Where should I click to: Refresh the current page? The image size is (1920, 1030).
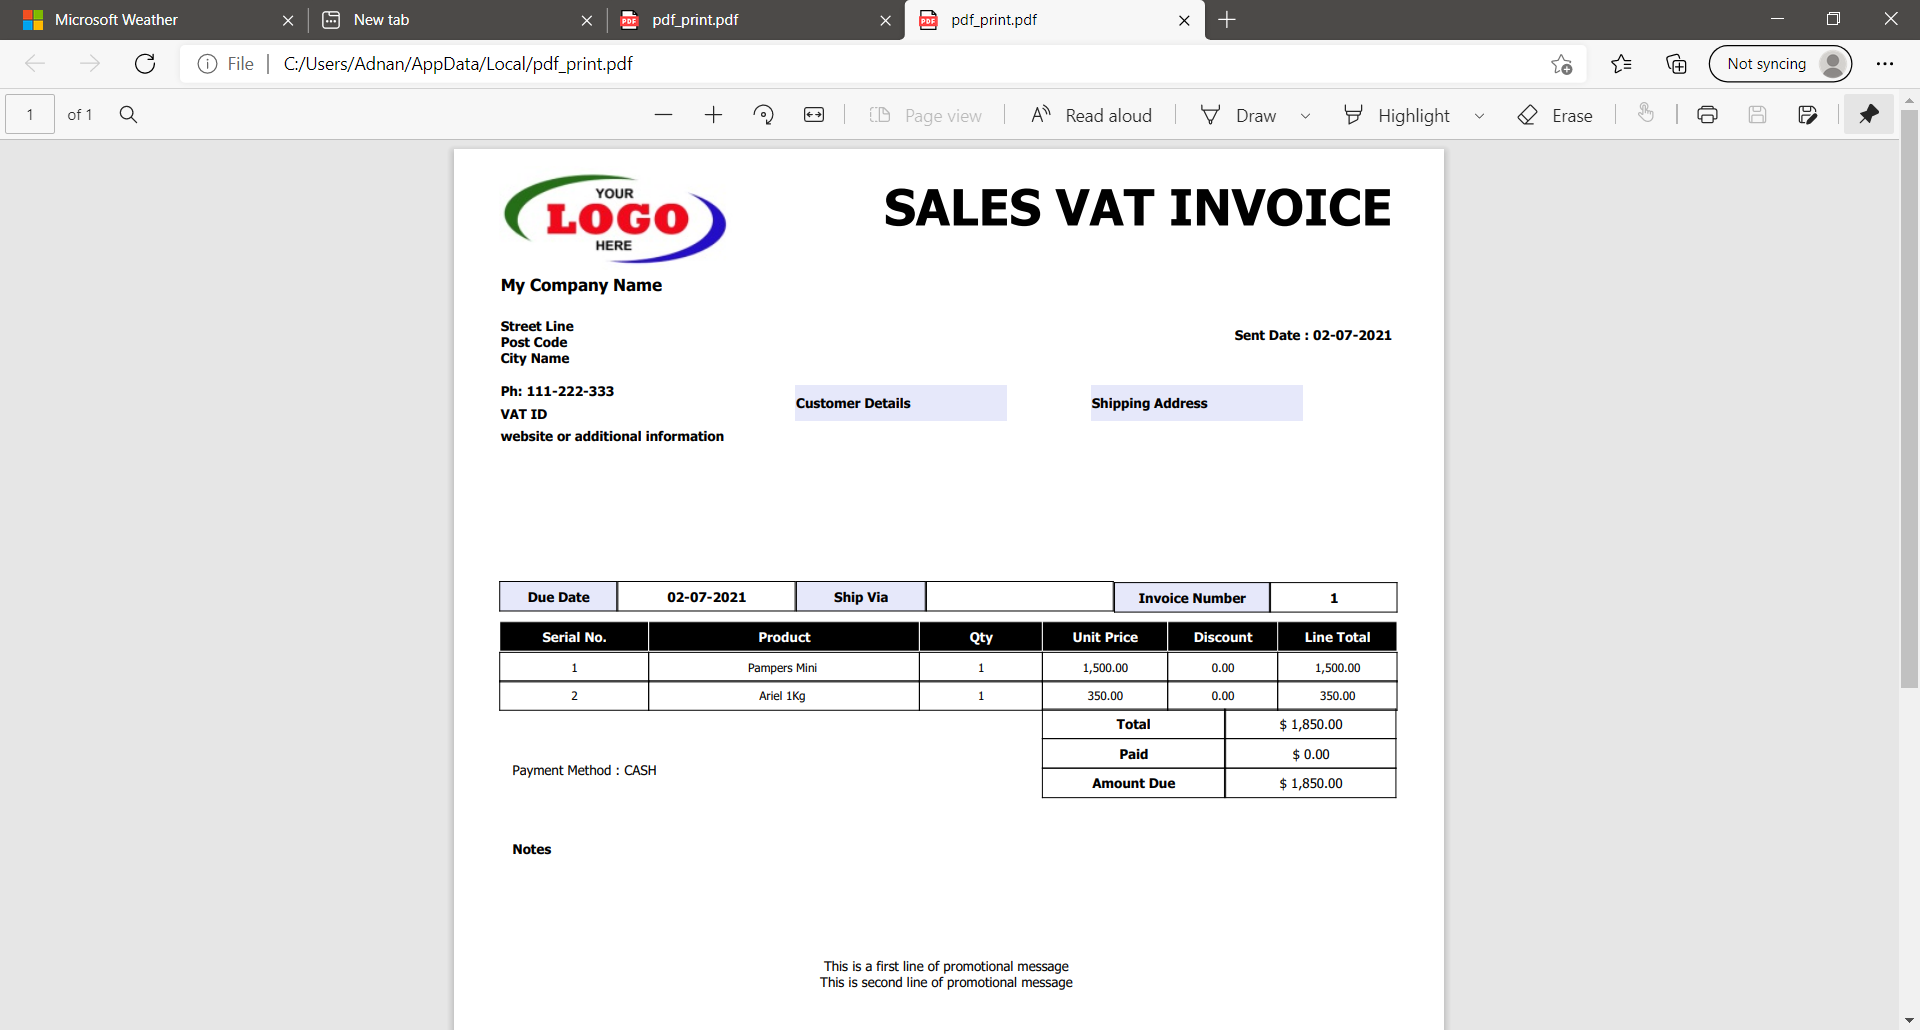point(145,64)
